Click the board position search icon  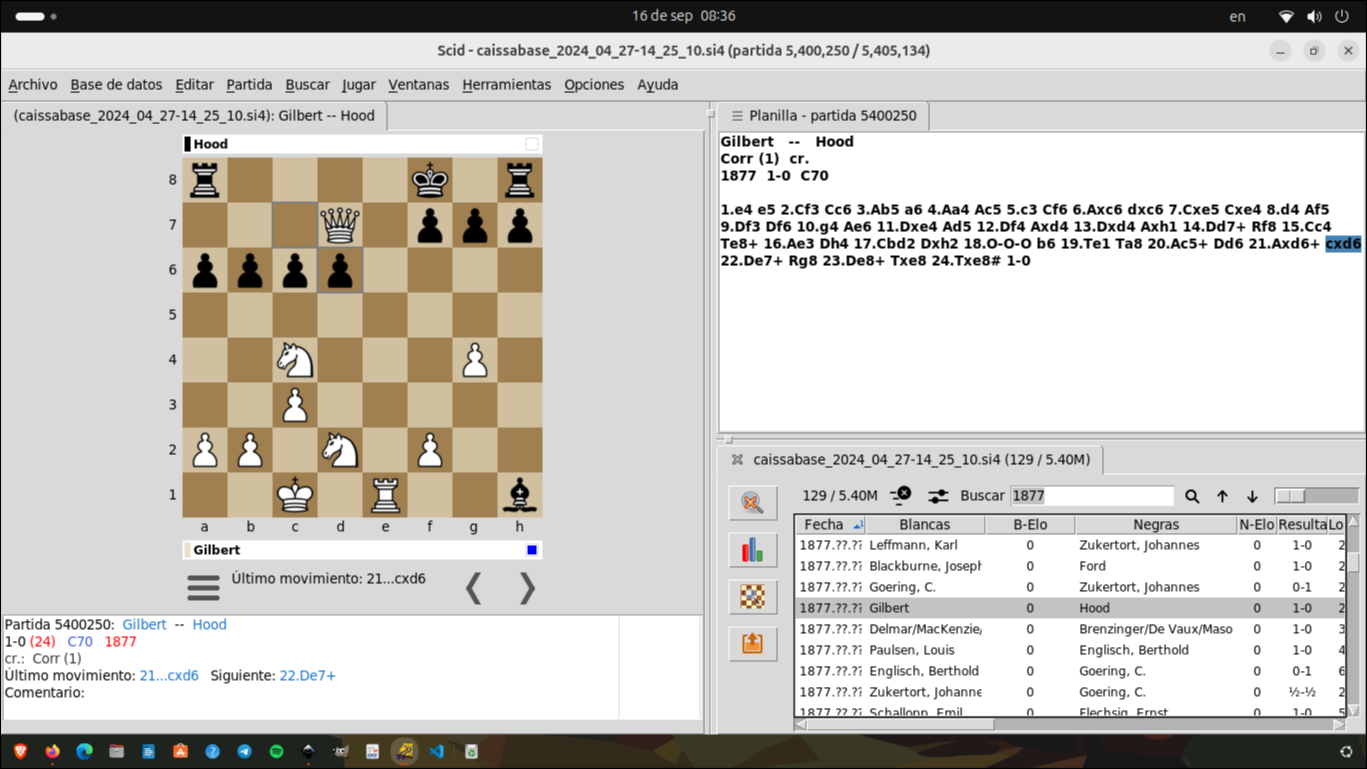pyautogui.click(x=752, y=597)
